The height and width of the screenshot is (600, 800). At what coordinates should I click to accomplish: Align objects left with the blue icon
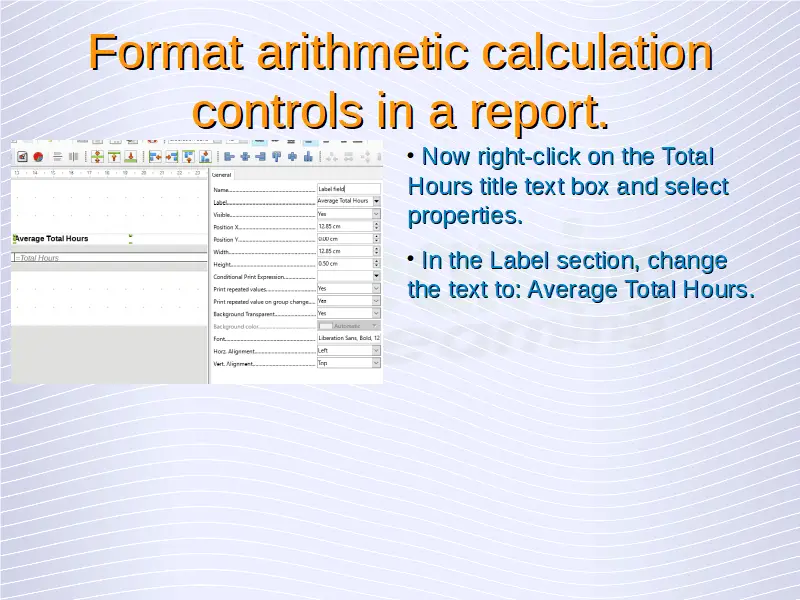(x=229, y=157)
